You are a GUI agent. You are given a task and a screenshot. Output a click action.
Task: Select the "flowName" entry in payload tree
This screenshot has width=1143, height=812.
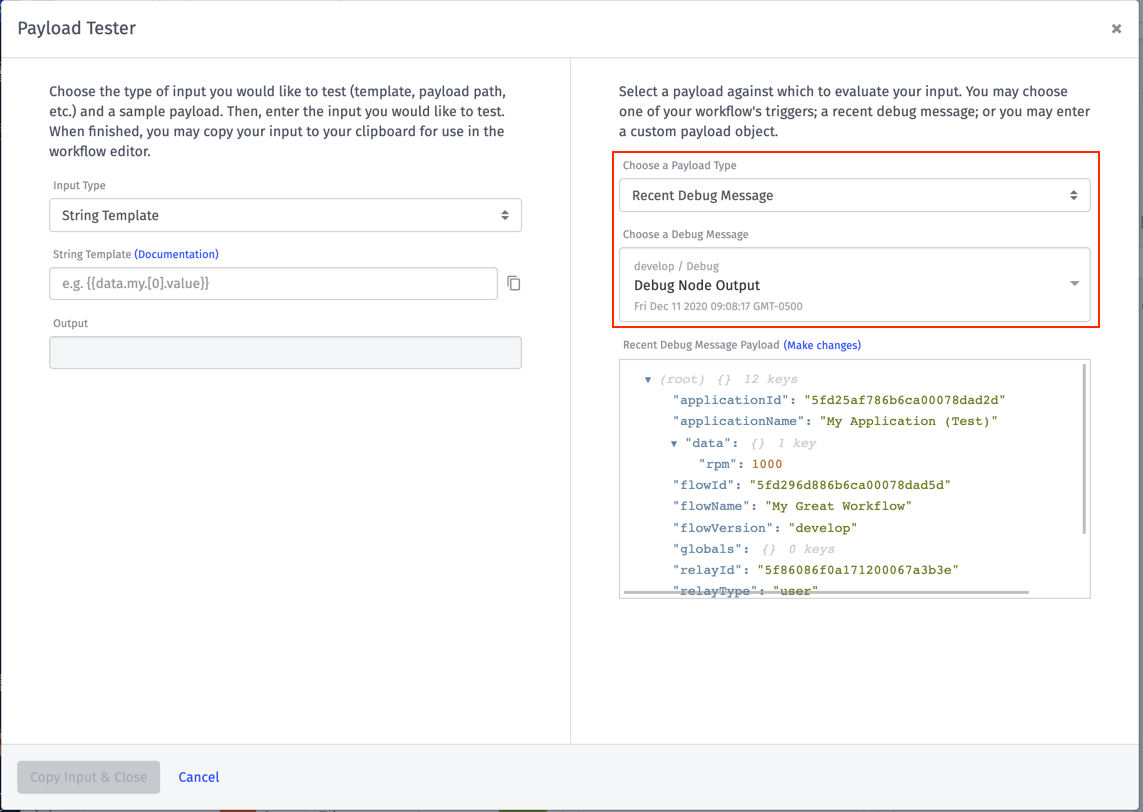[x=792, y=507]
